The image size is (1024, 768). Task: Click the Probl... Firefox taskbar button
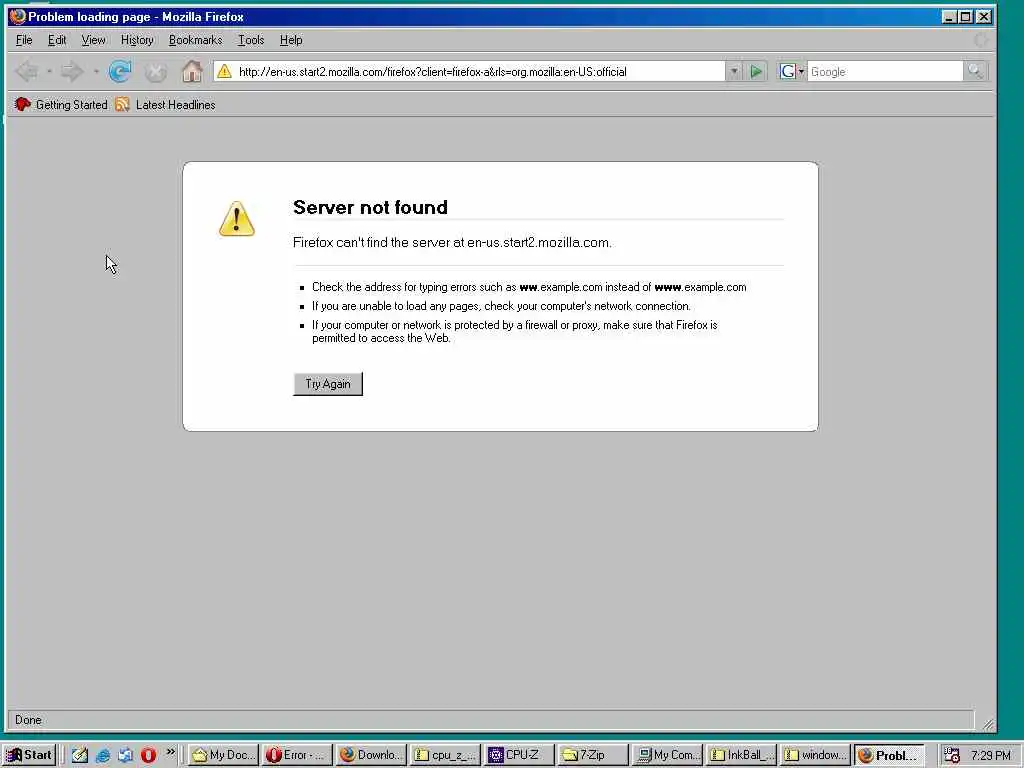click(889, 755)
